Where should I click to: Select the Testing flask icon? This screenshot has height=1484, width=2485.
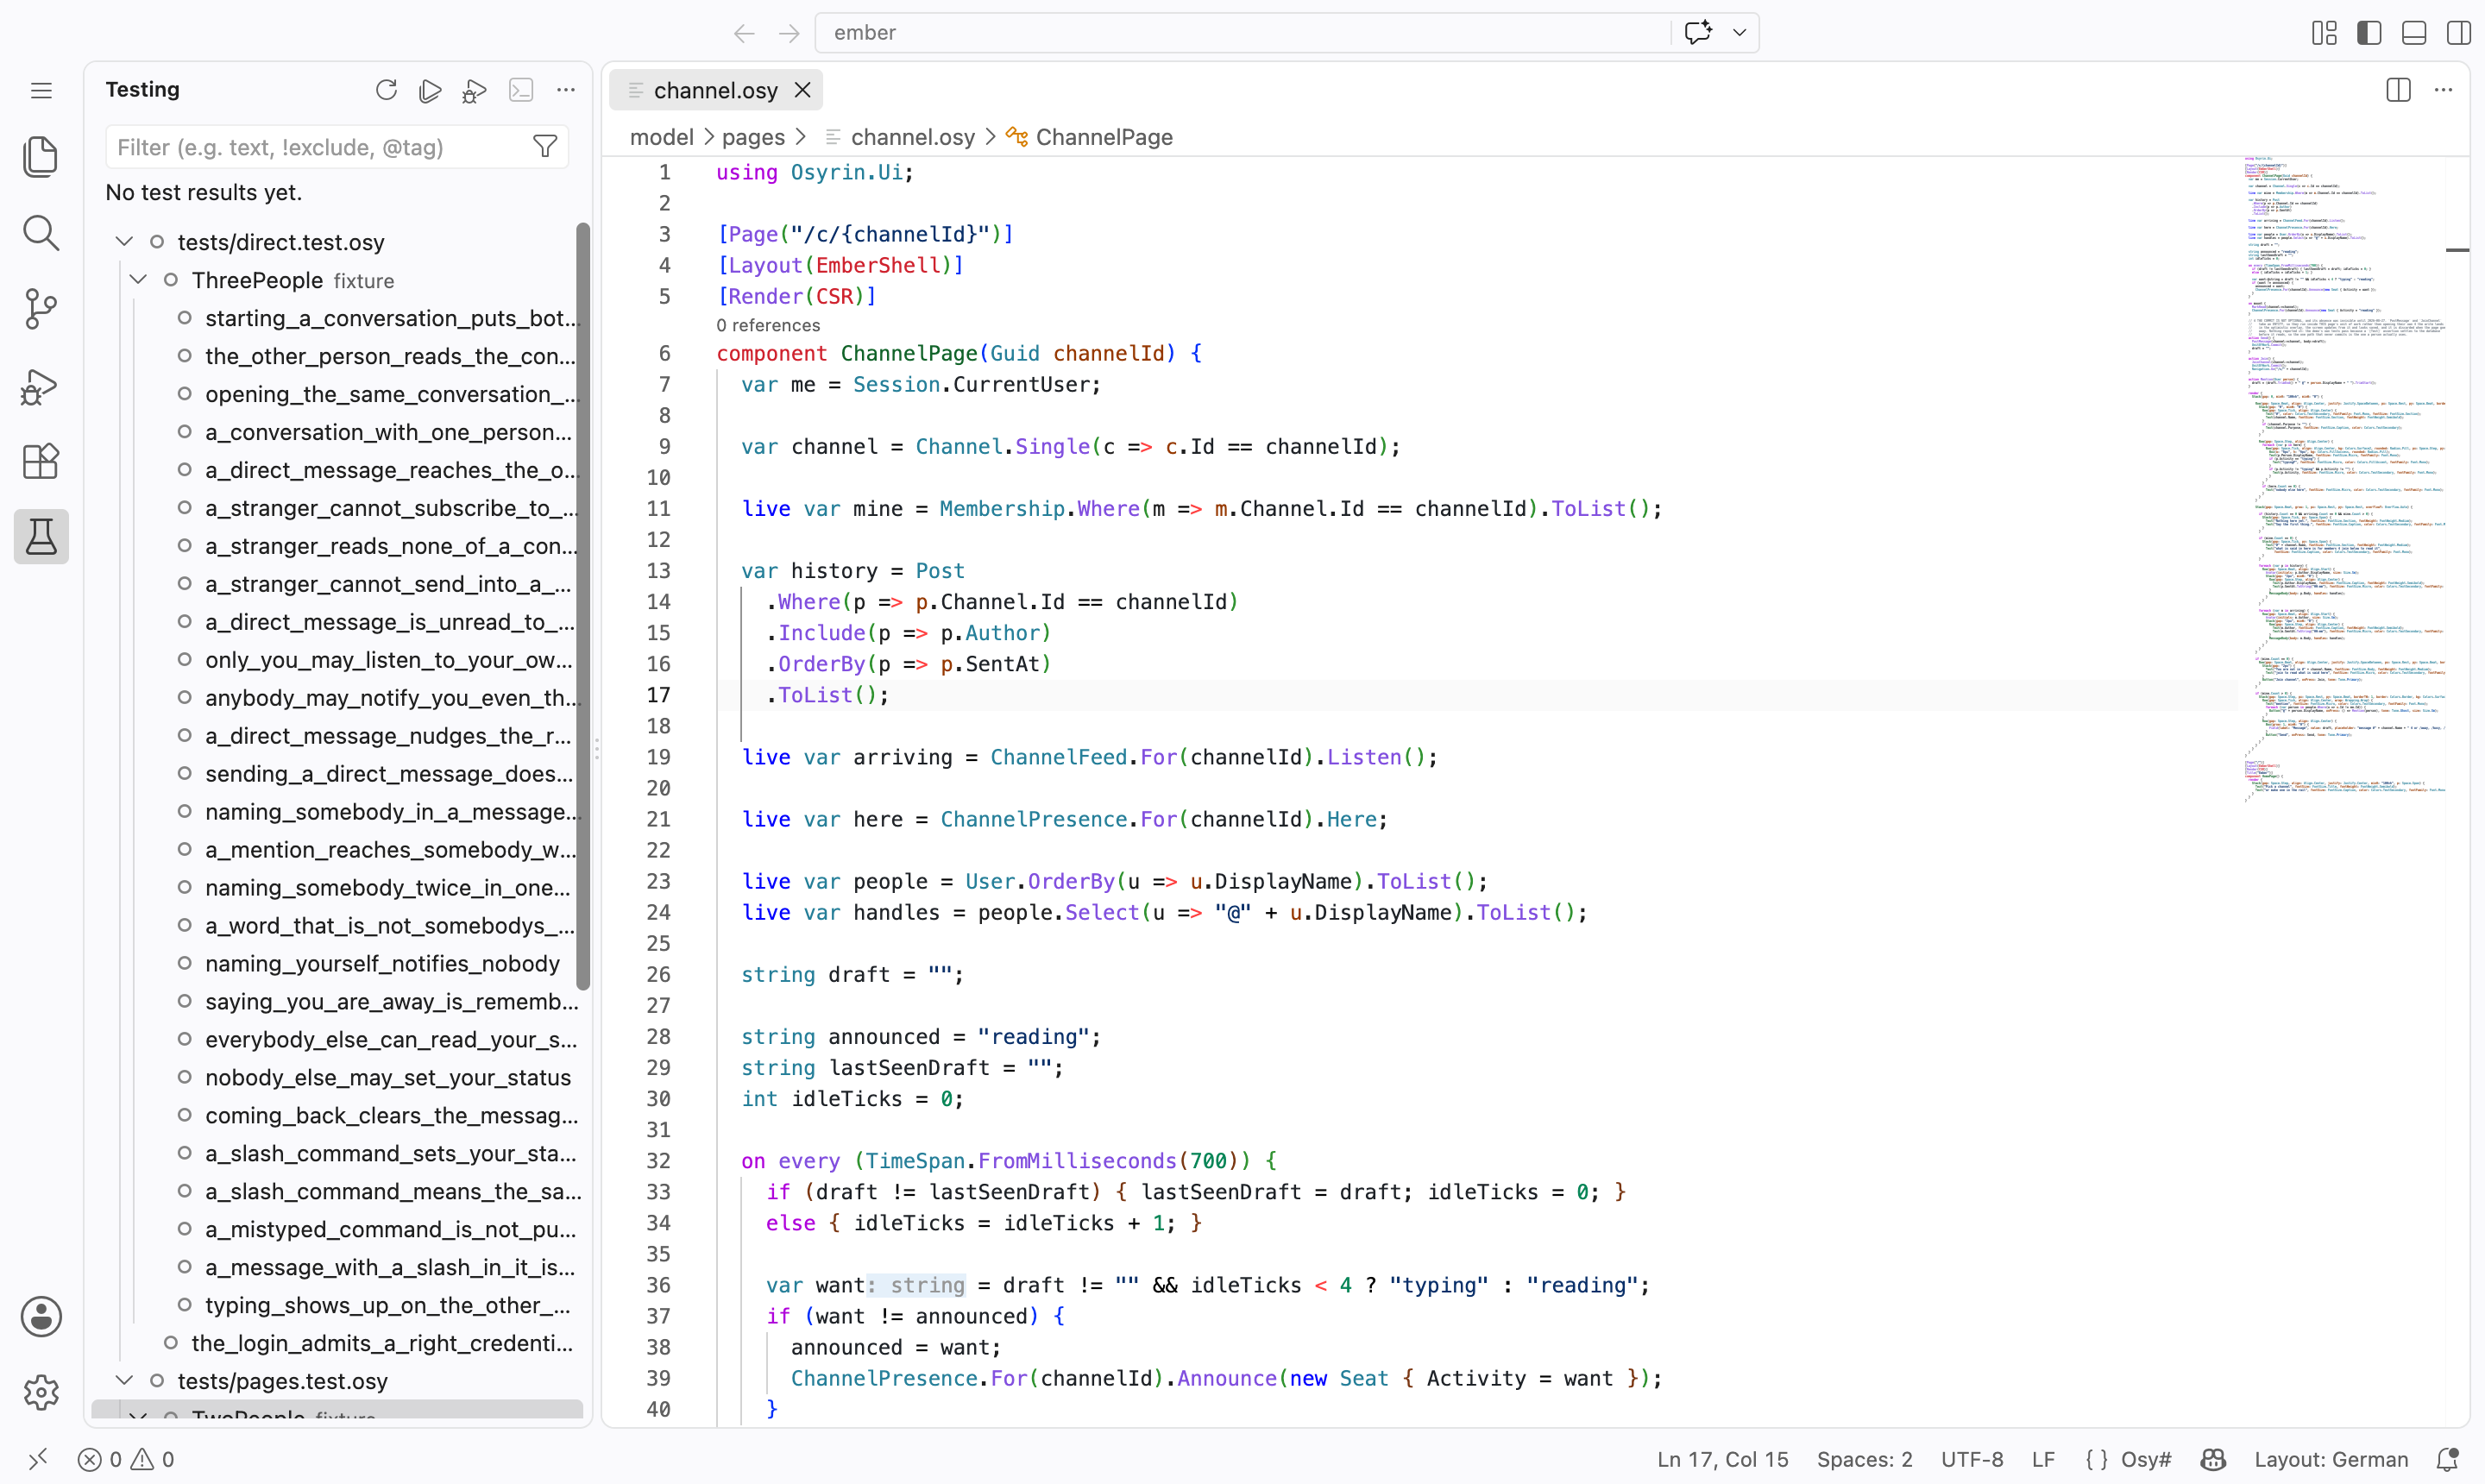coord(41,537)
